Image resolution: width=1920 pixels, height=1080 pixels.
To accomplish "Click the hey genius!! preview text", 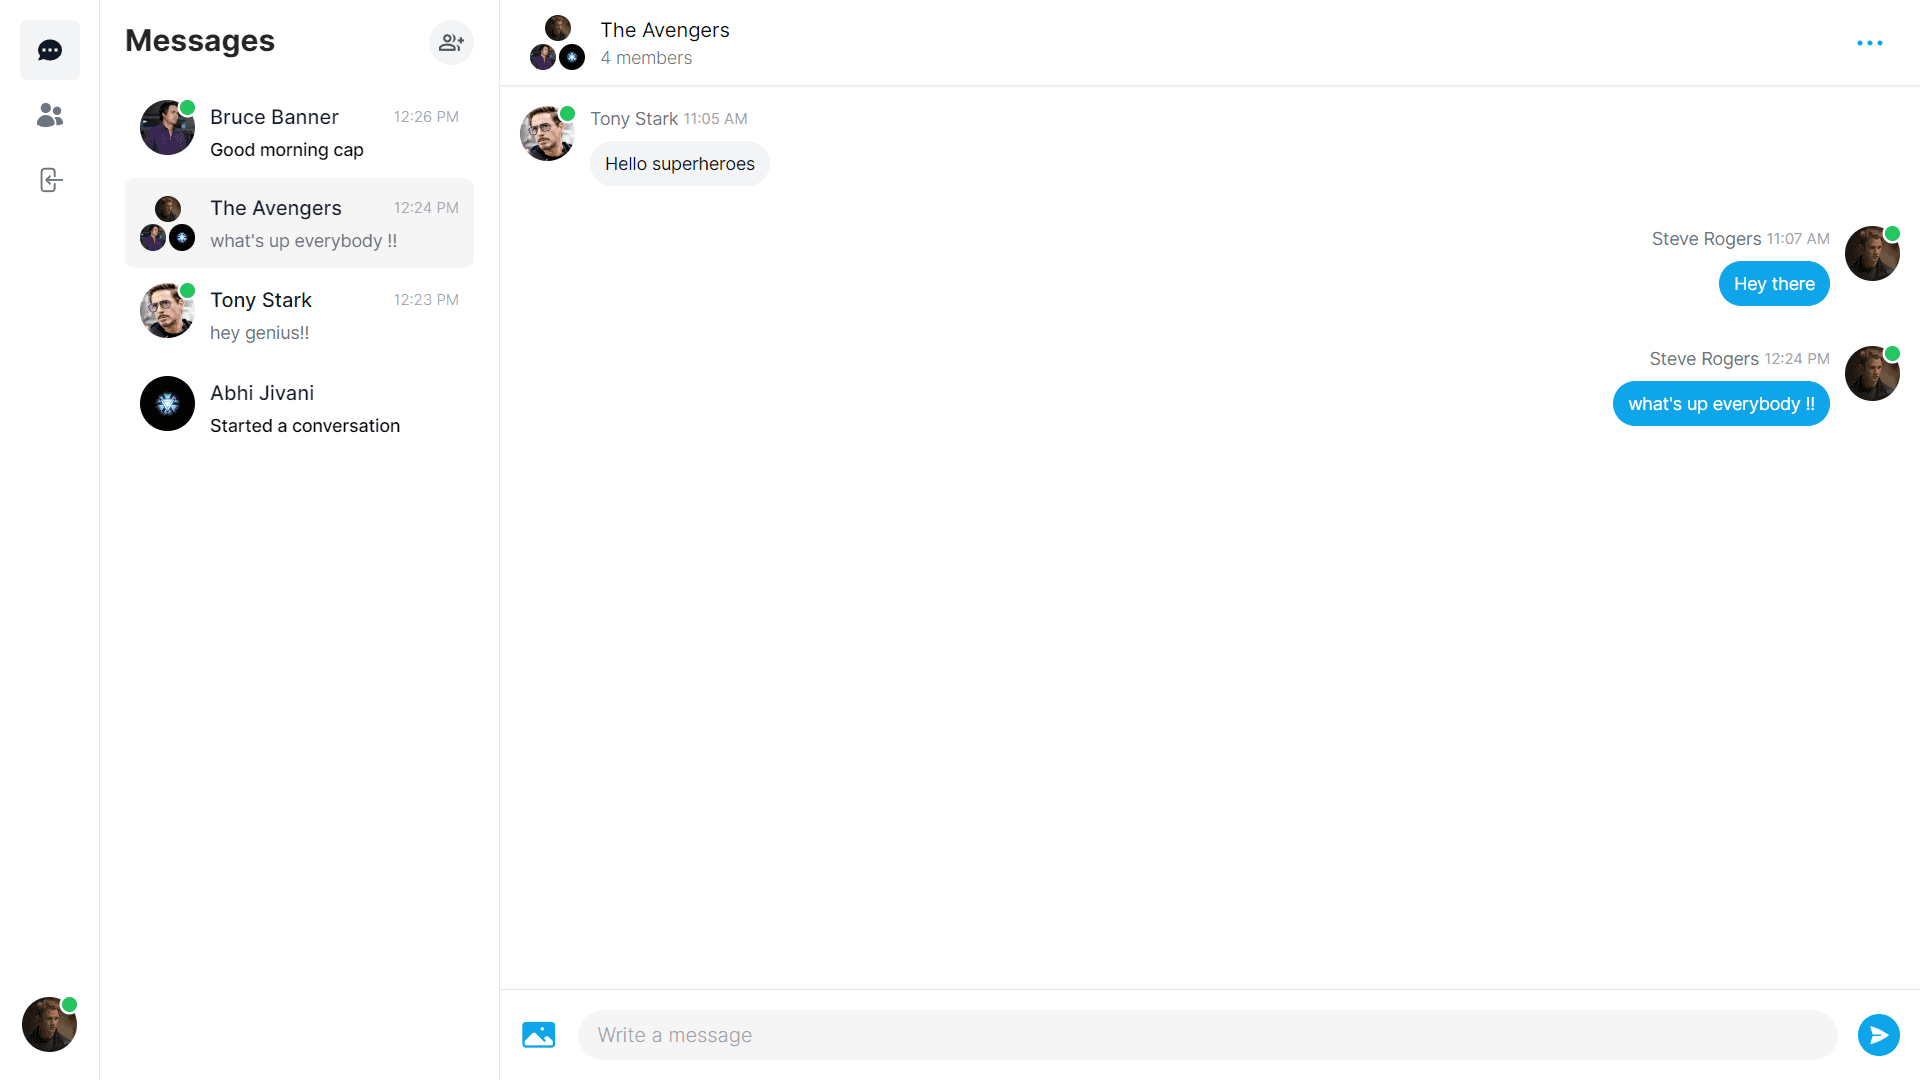I will (x=259, y=333).
